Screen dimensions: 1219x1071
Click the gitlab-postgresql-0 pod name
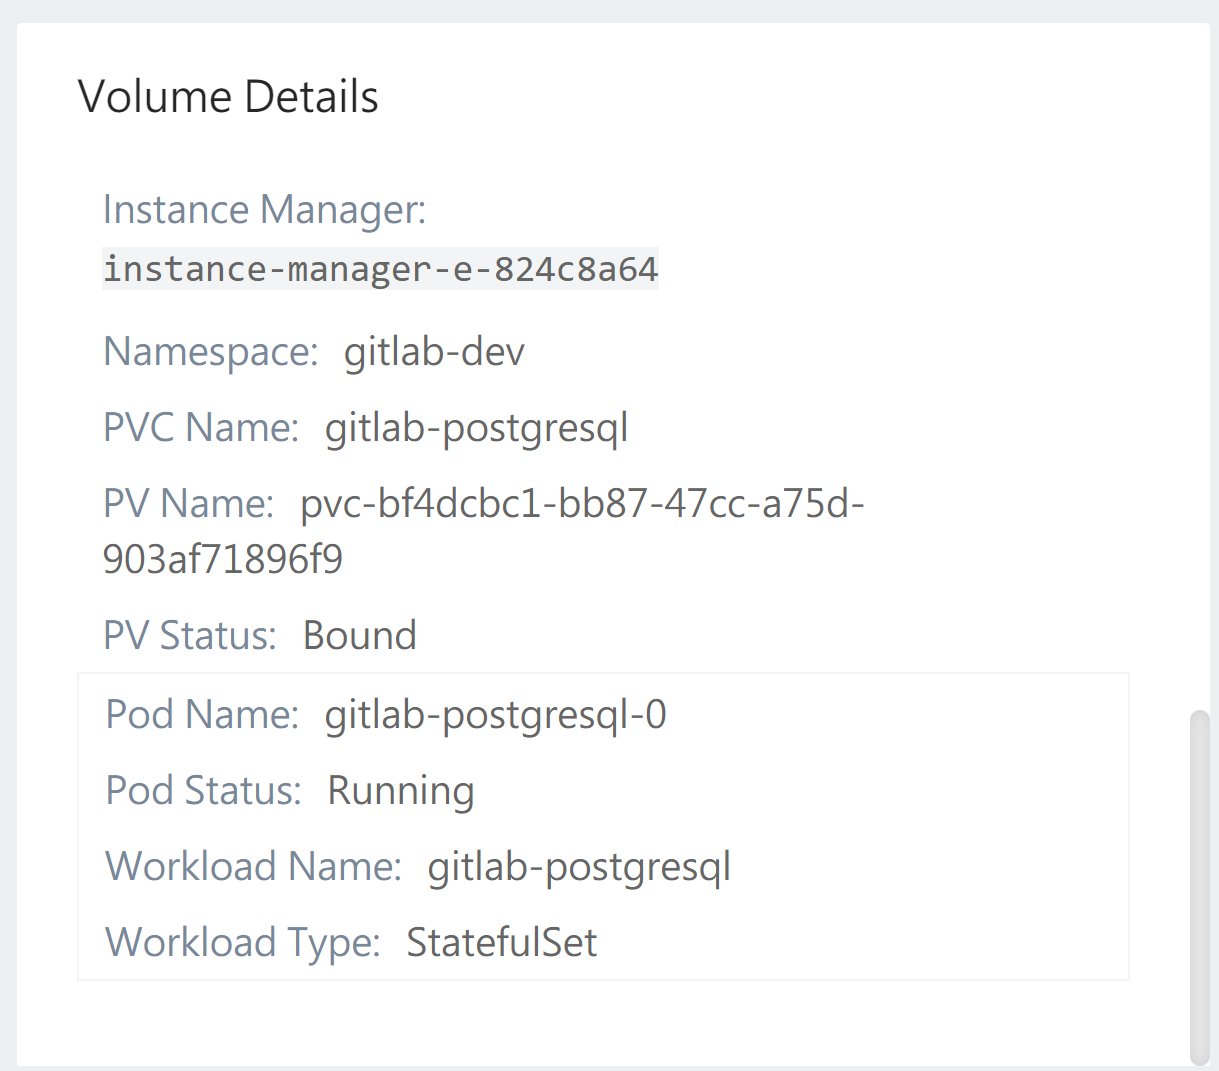pyautogui.click(x=496, y=714)
